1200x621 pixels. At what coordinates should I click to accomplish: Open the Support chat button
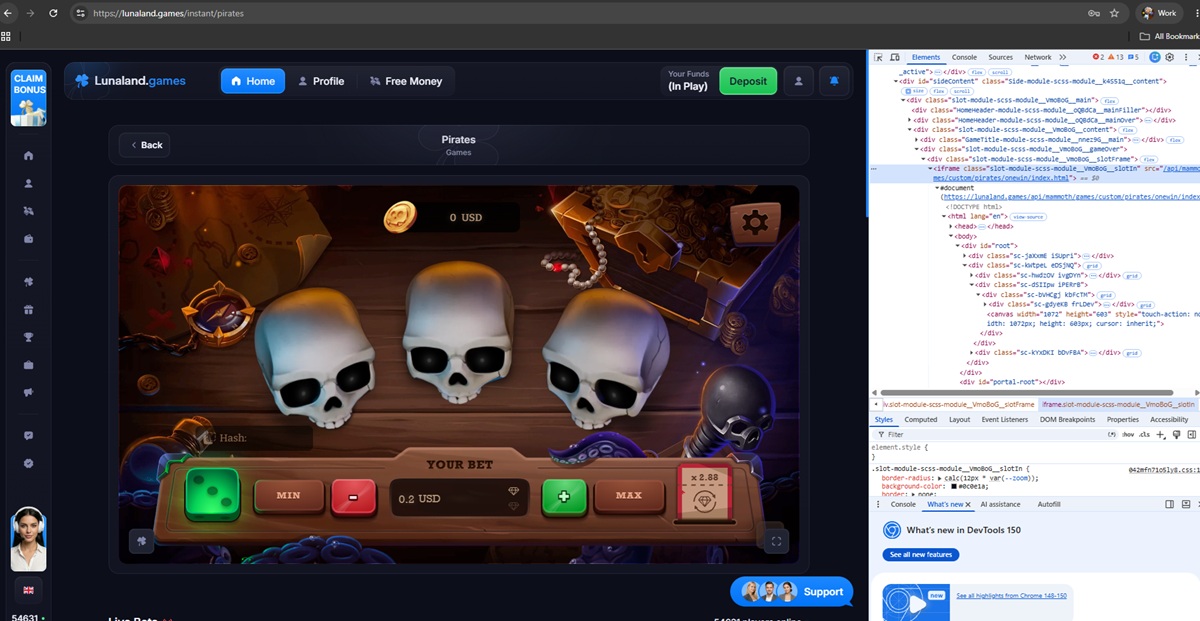point(792,592)
